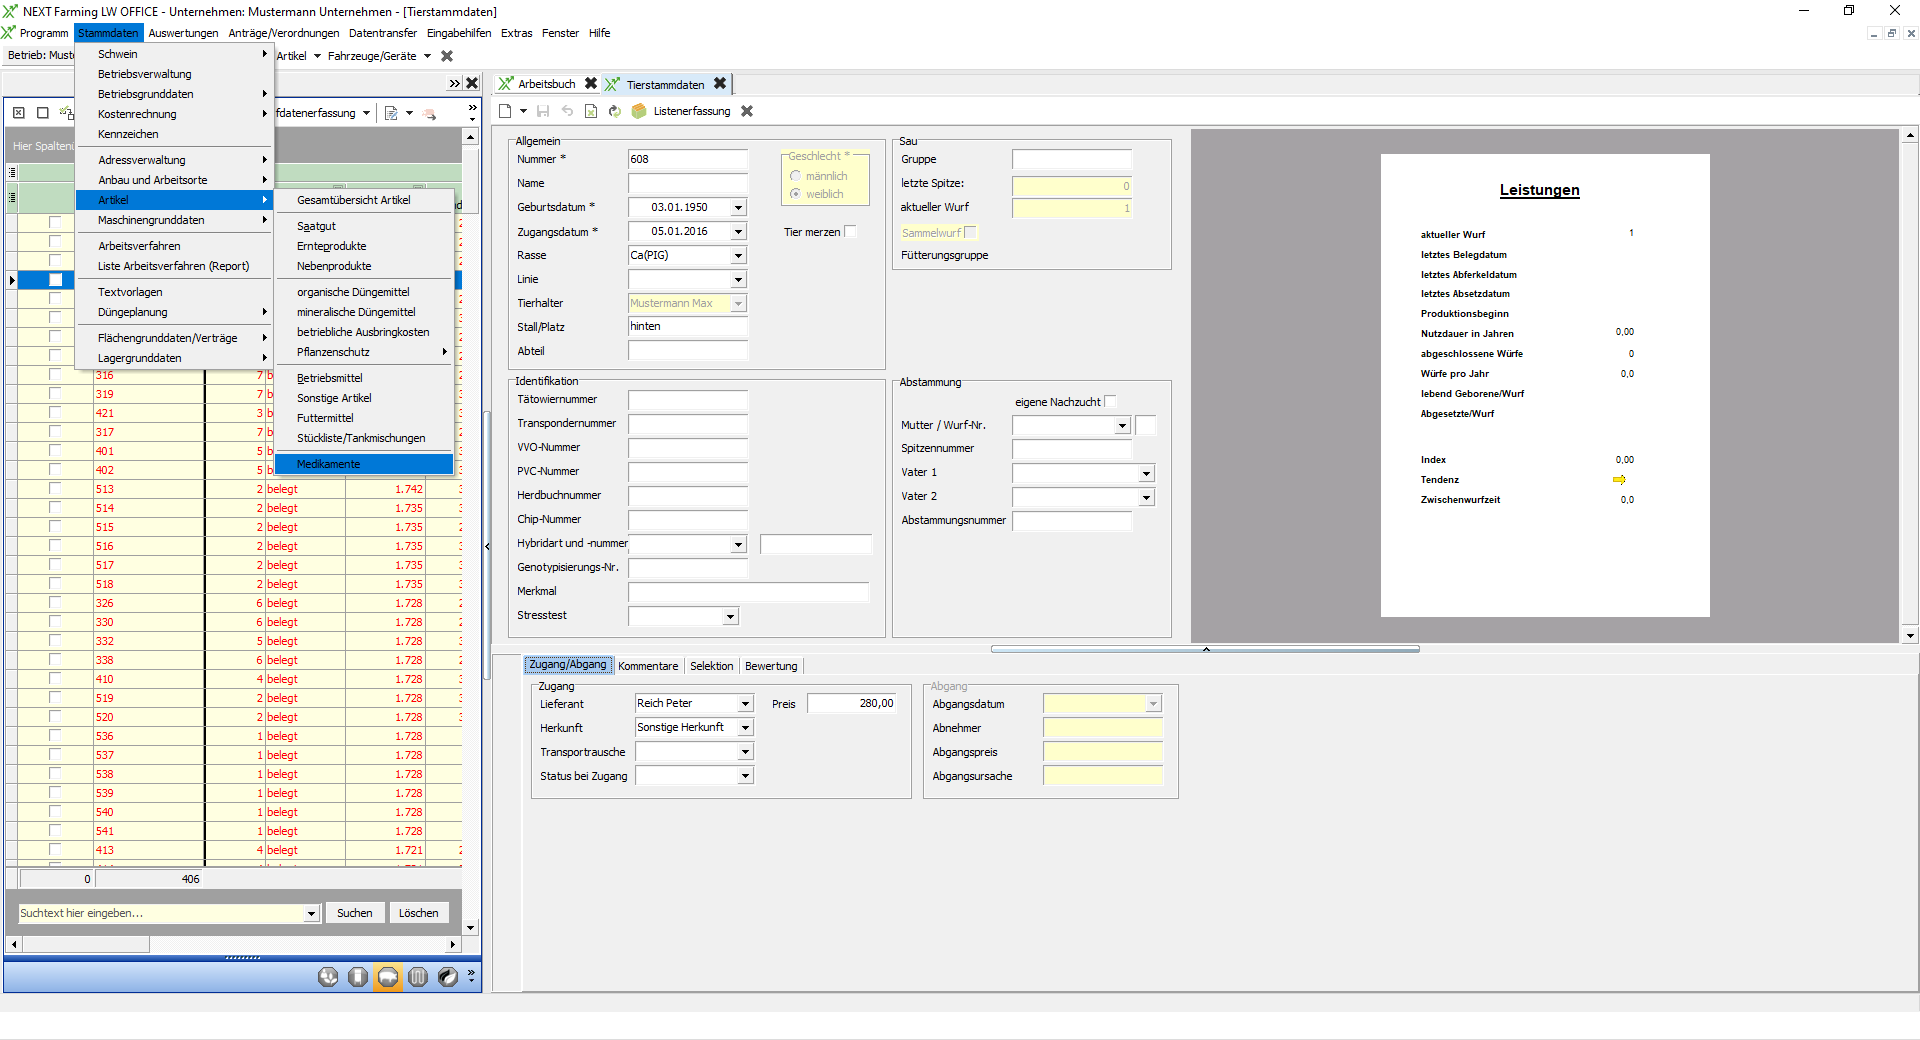The height and width of the screenshot is (1040, 1920).
Task: Select the plant module icon in bottom bar
Action: click(x=328, y=977)
